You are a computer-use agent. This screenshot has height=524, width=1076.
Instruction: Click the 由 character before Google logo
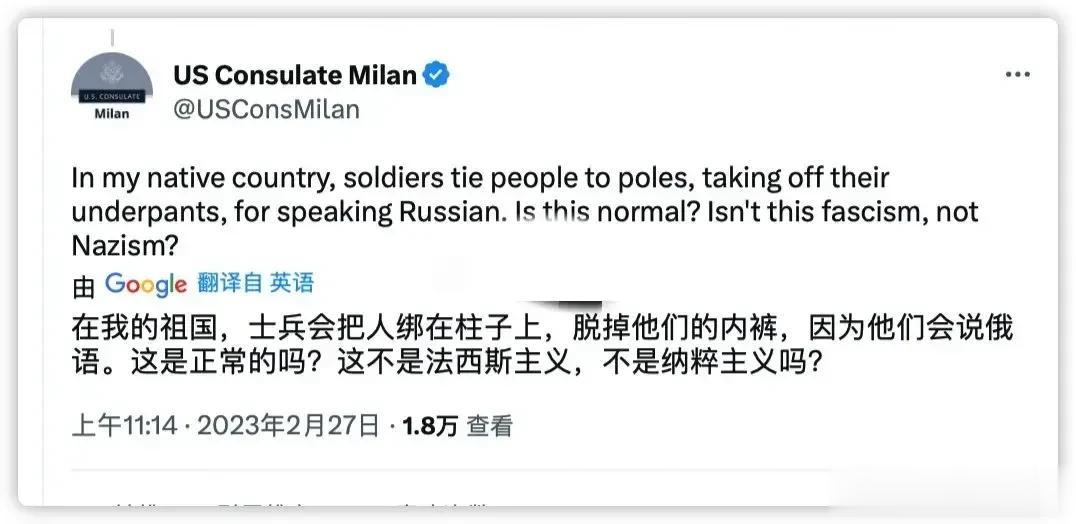[x=83, y=287]
